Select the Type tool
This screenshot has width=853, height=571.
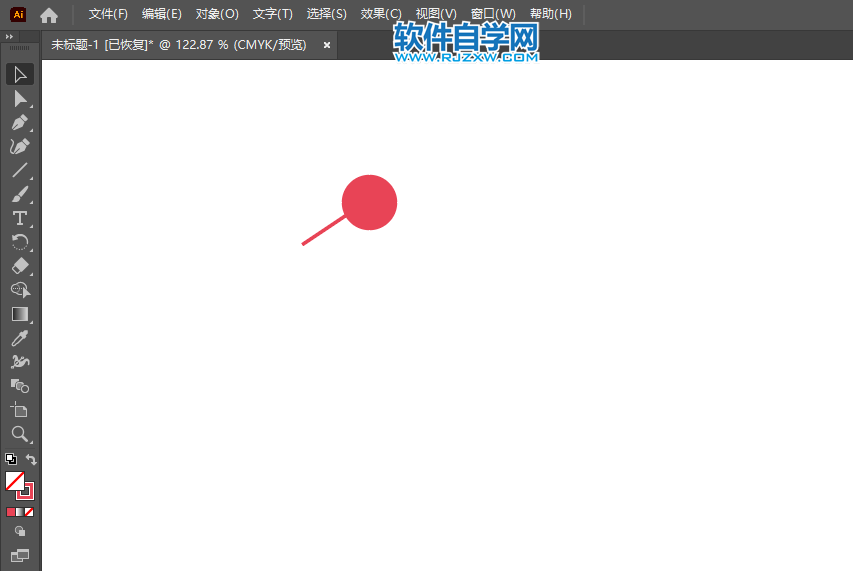pyautogui.click(x=20, y=219)
